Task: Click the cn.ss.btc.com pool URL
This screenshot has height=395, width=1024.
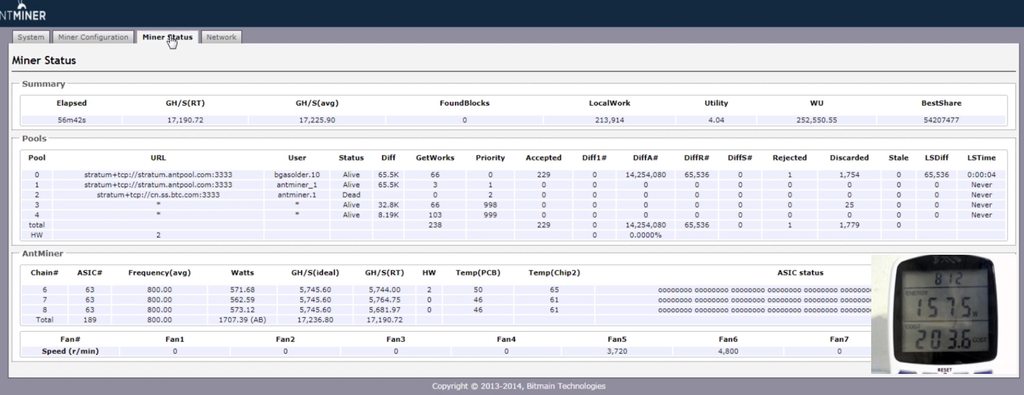Action: click(158, 195)
